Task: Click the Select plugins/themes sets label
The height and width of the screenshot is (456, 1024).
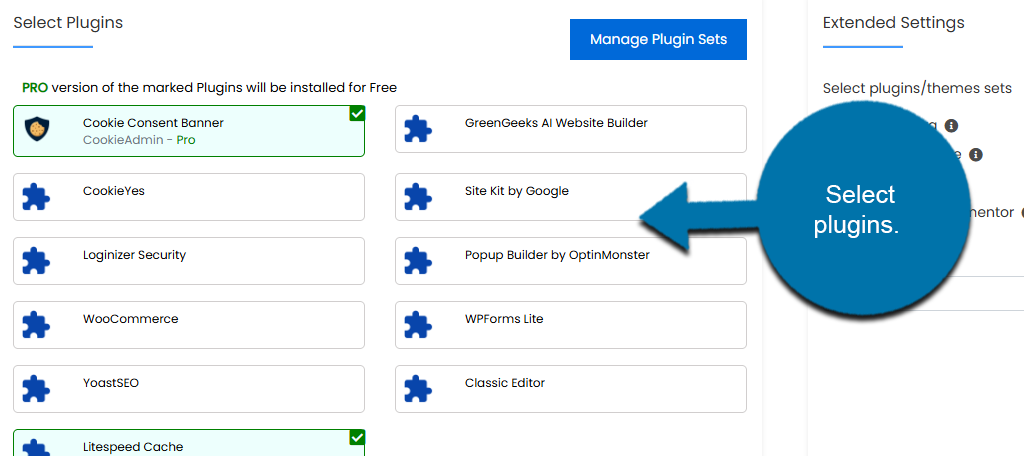Action: pos(917,89)
